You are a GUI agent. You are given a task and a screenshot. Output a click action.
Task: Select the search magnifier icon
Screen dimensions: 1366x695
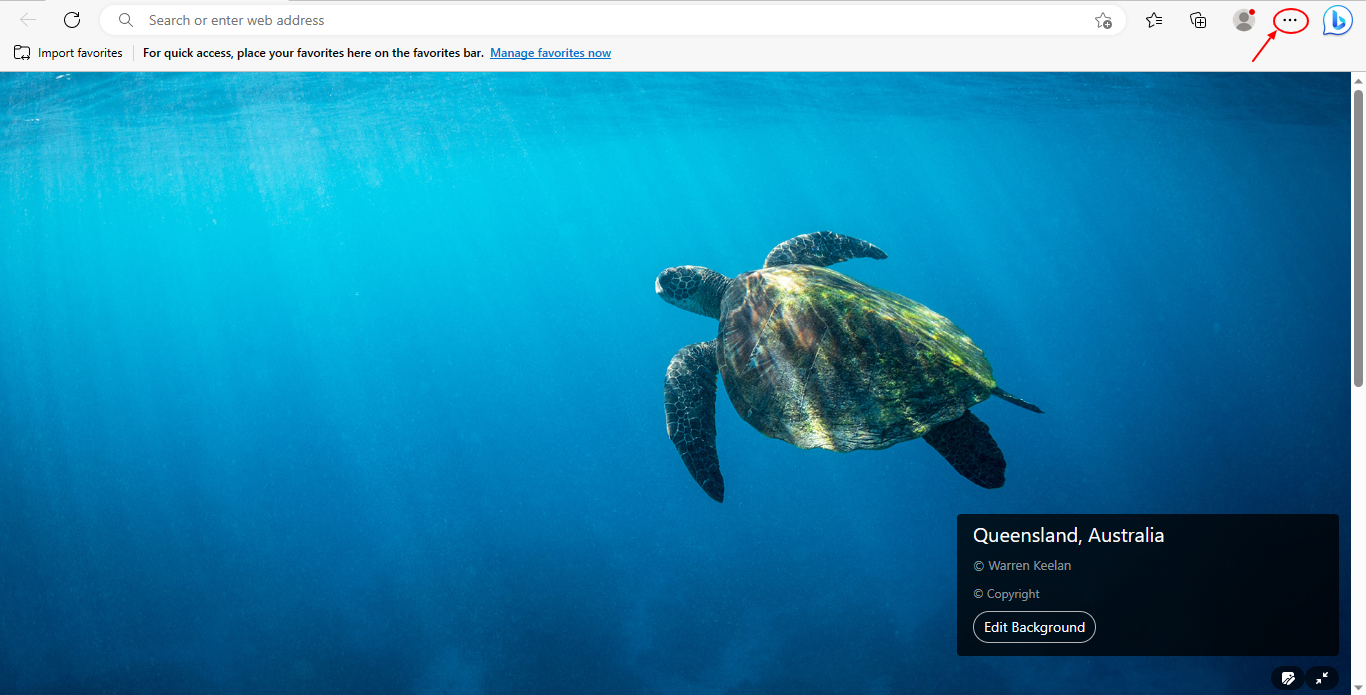(x=125, y=19)
